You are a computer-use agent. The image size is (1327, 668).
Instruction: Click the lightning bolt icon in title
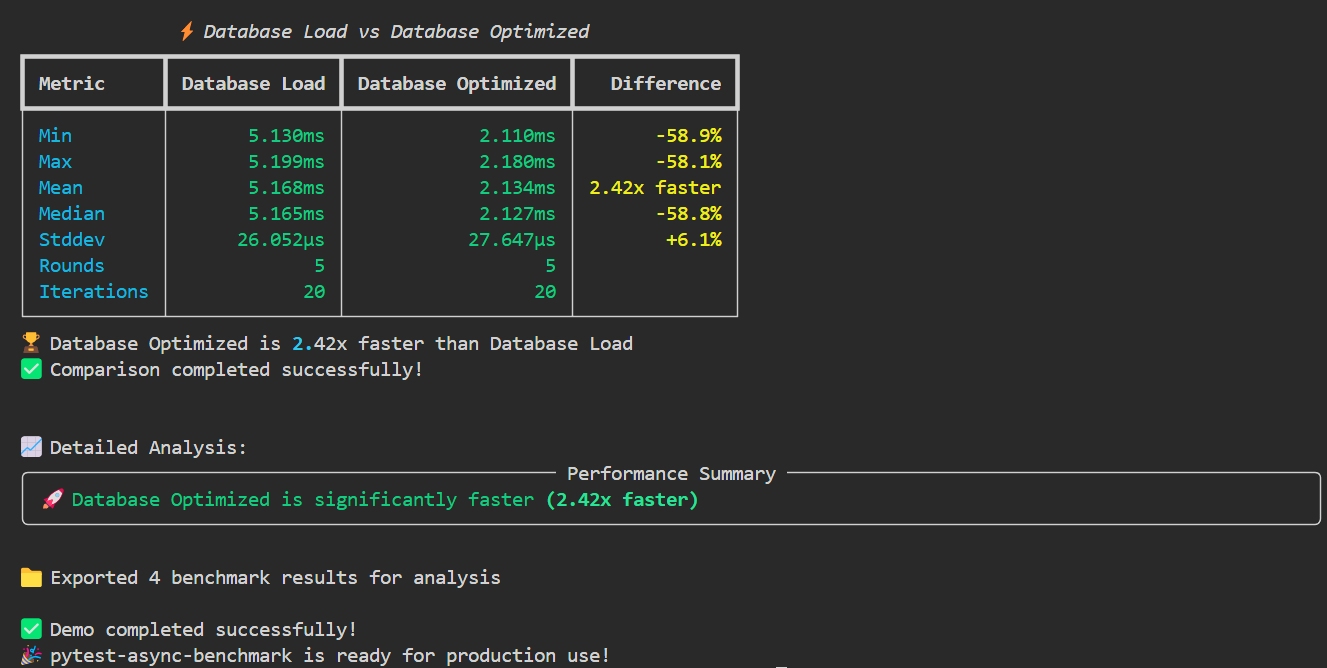tap(187, 32)
